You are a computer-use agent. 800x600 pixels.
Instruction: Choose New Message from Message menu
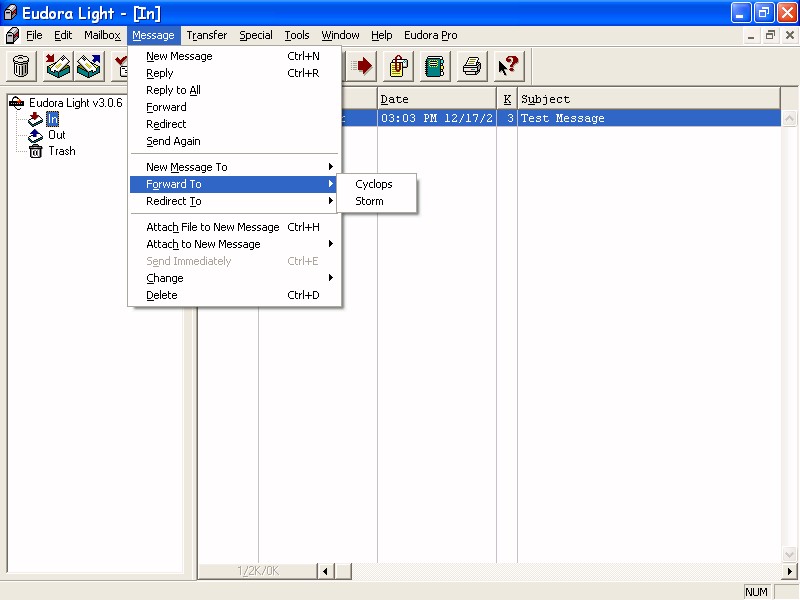(234, 56)
